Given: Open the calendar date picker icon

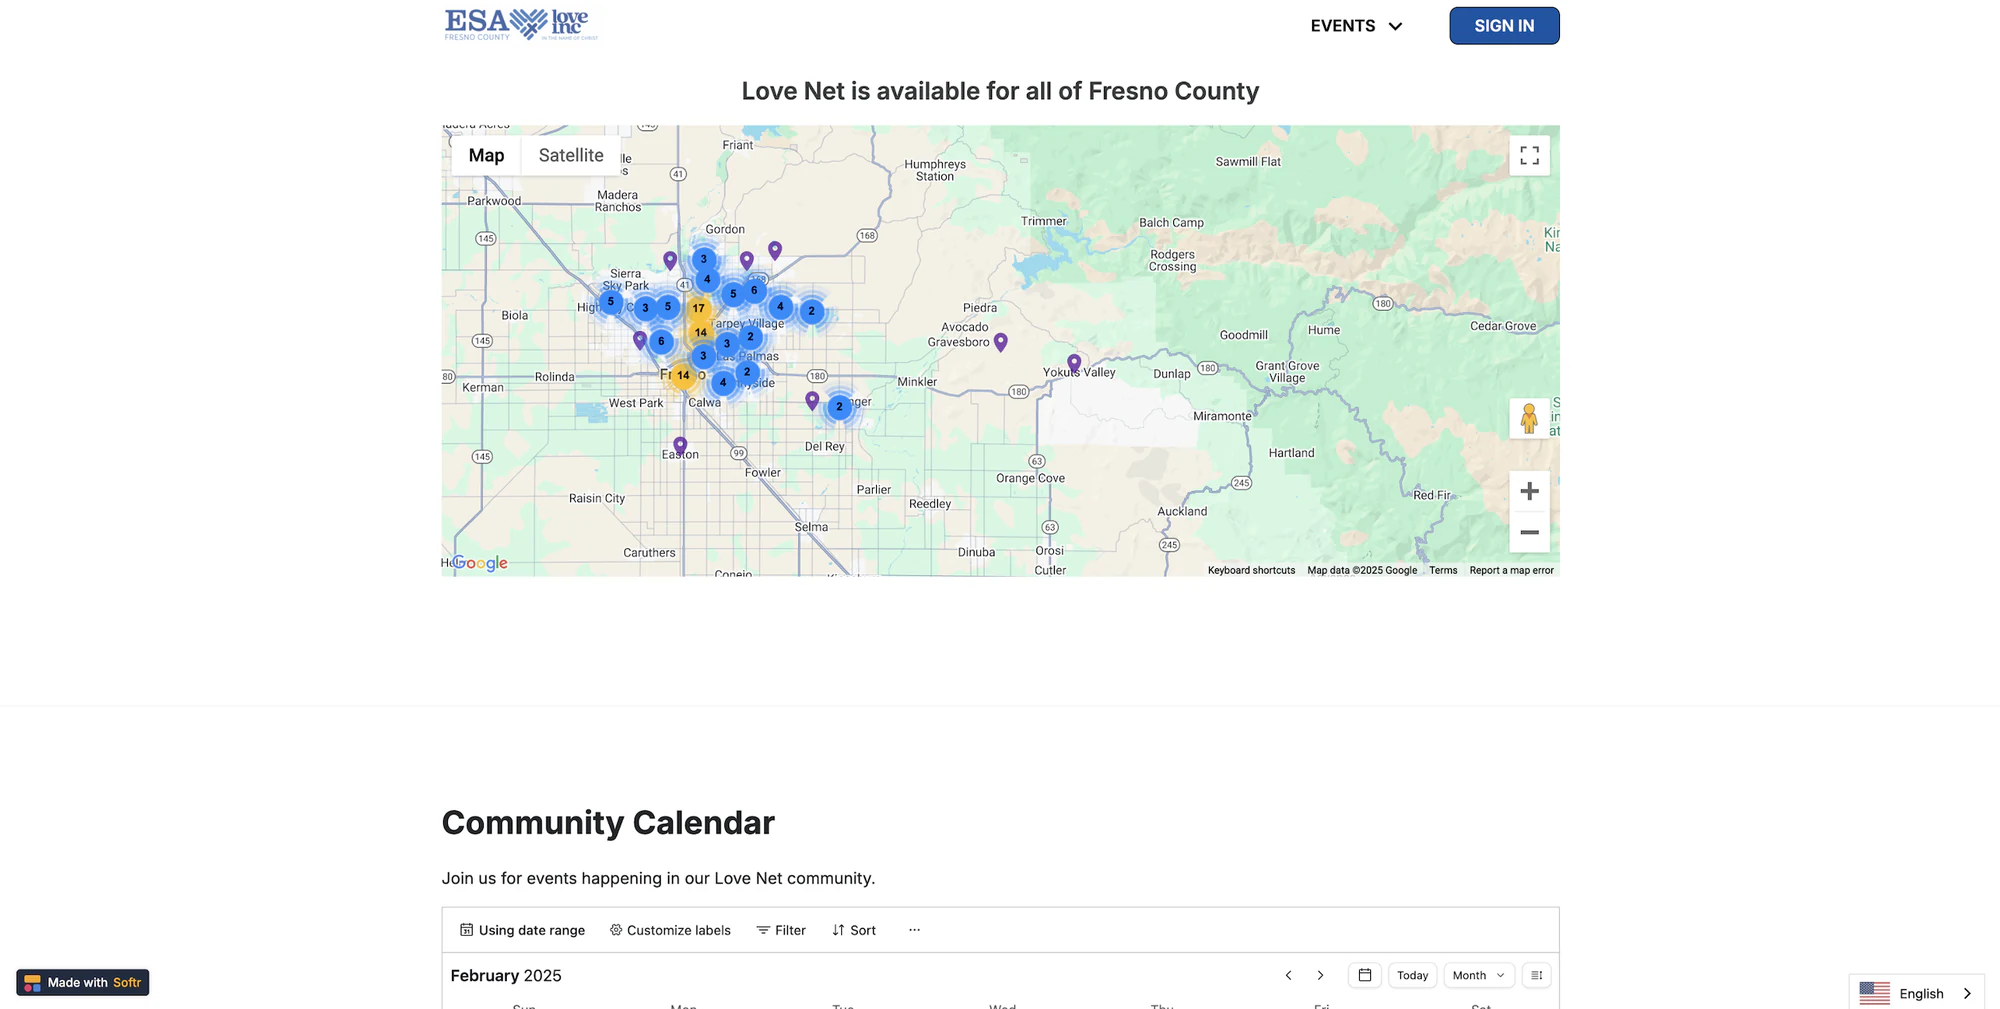Looking at the screenshot, I should [x=1364, y=975].
